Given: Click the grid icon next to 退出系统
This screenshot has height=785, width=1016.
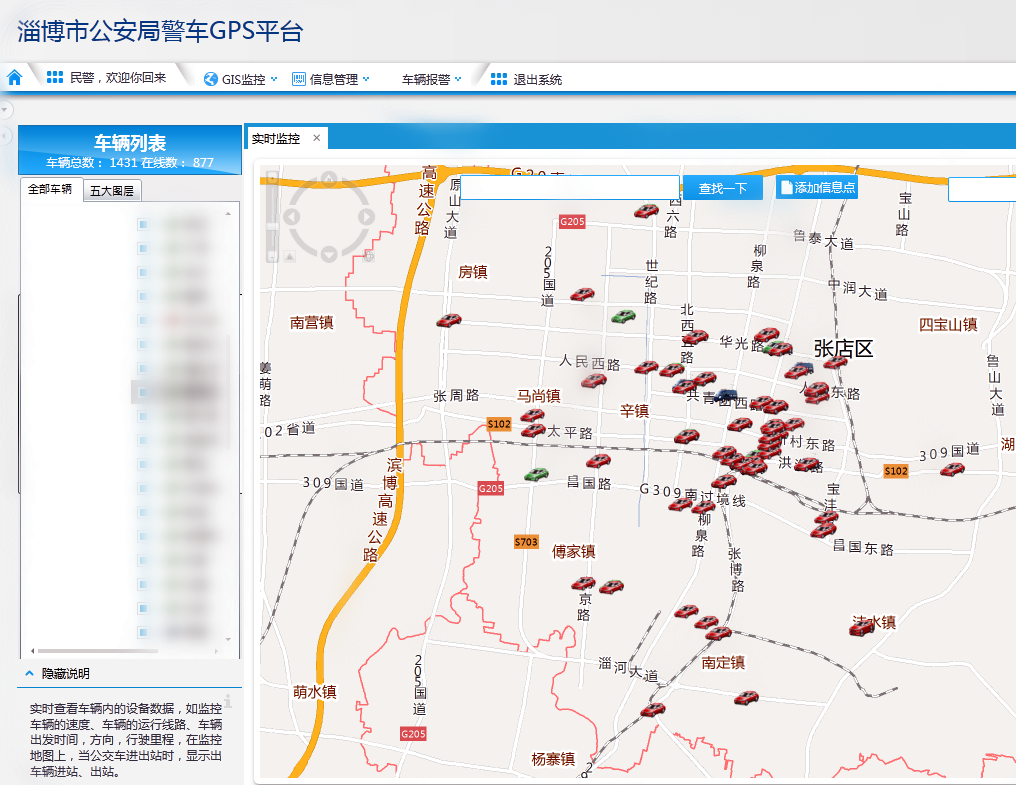Looking at the screenshot, I should coord(498,80).
